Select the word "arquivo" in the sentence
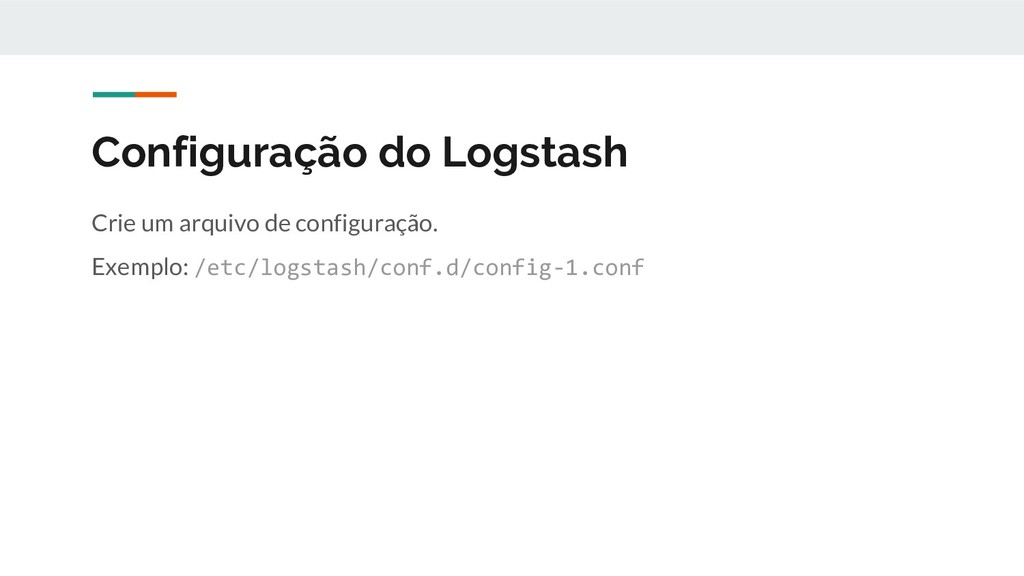1024x576 pixels. point(219,225)
